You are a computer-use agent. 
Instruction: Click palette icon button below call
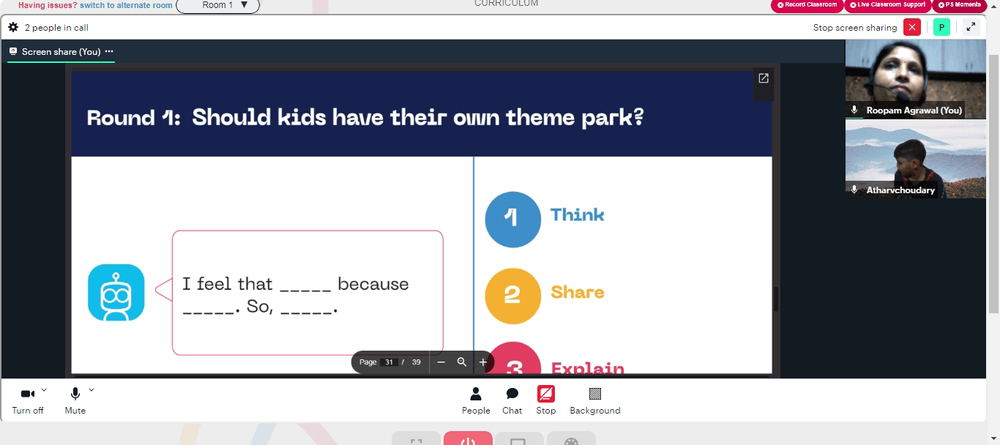(571, 439)
